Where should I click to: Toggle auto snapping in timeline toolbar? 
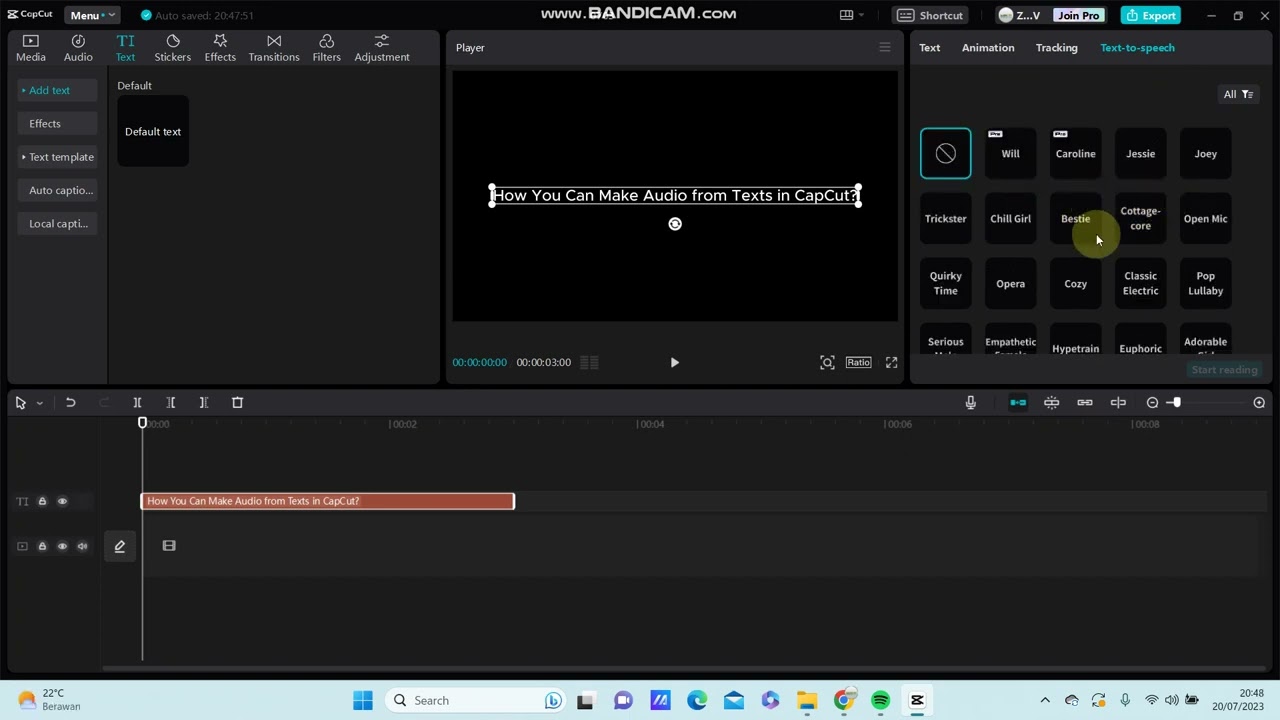(x=1051, y=402)
